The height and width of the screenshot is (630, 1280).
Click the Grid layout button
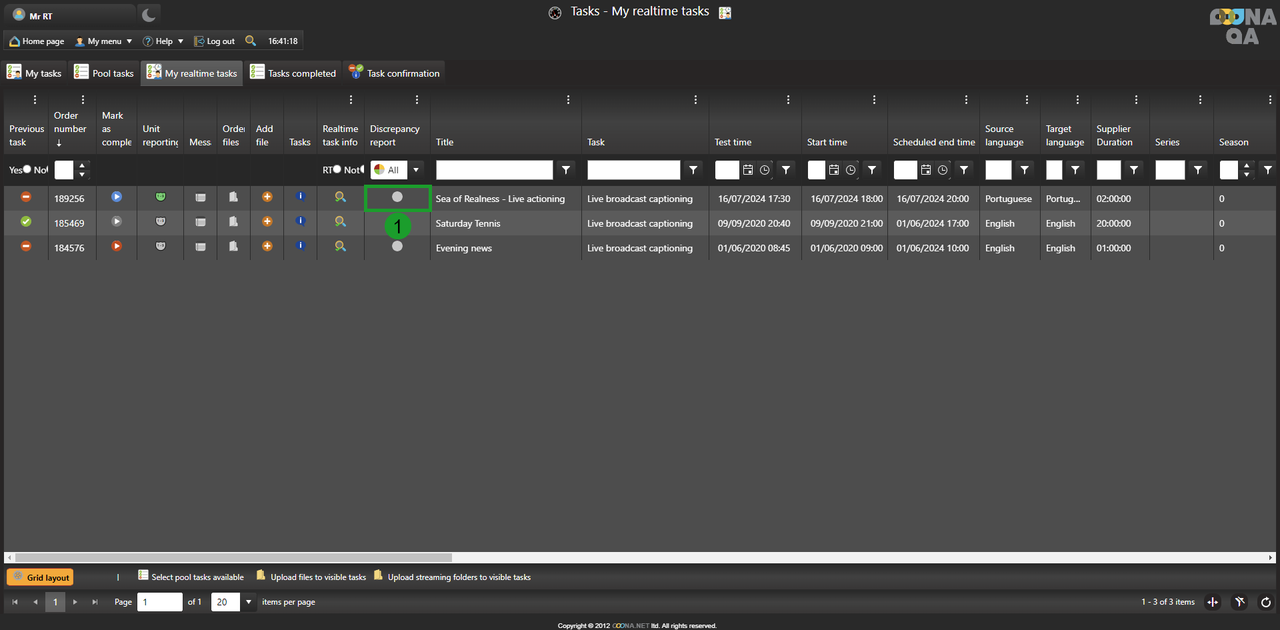point(40,577)
